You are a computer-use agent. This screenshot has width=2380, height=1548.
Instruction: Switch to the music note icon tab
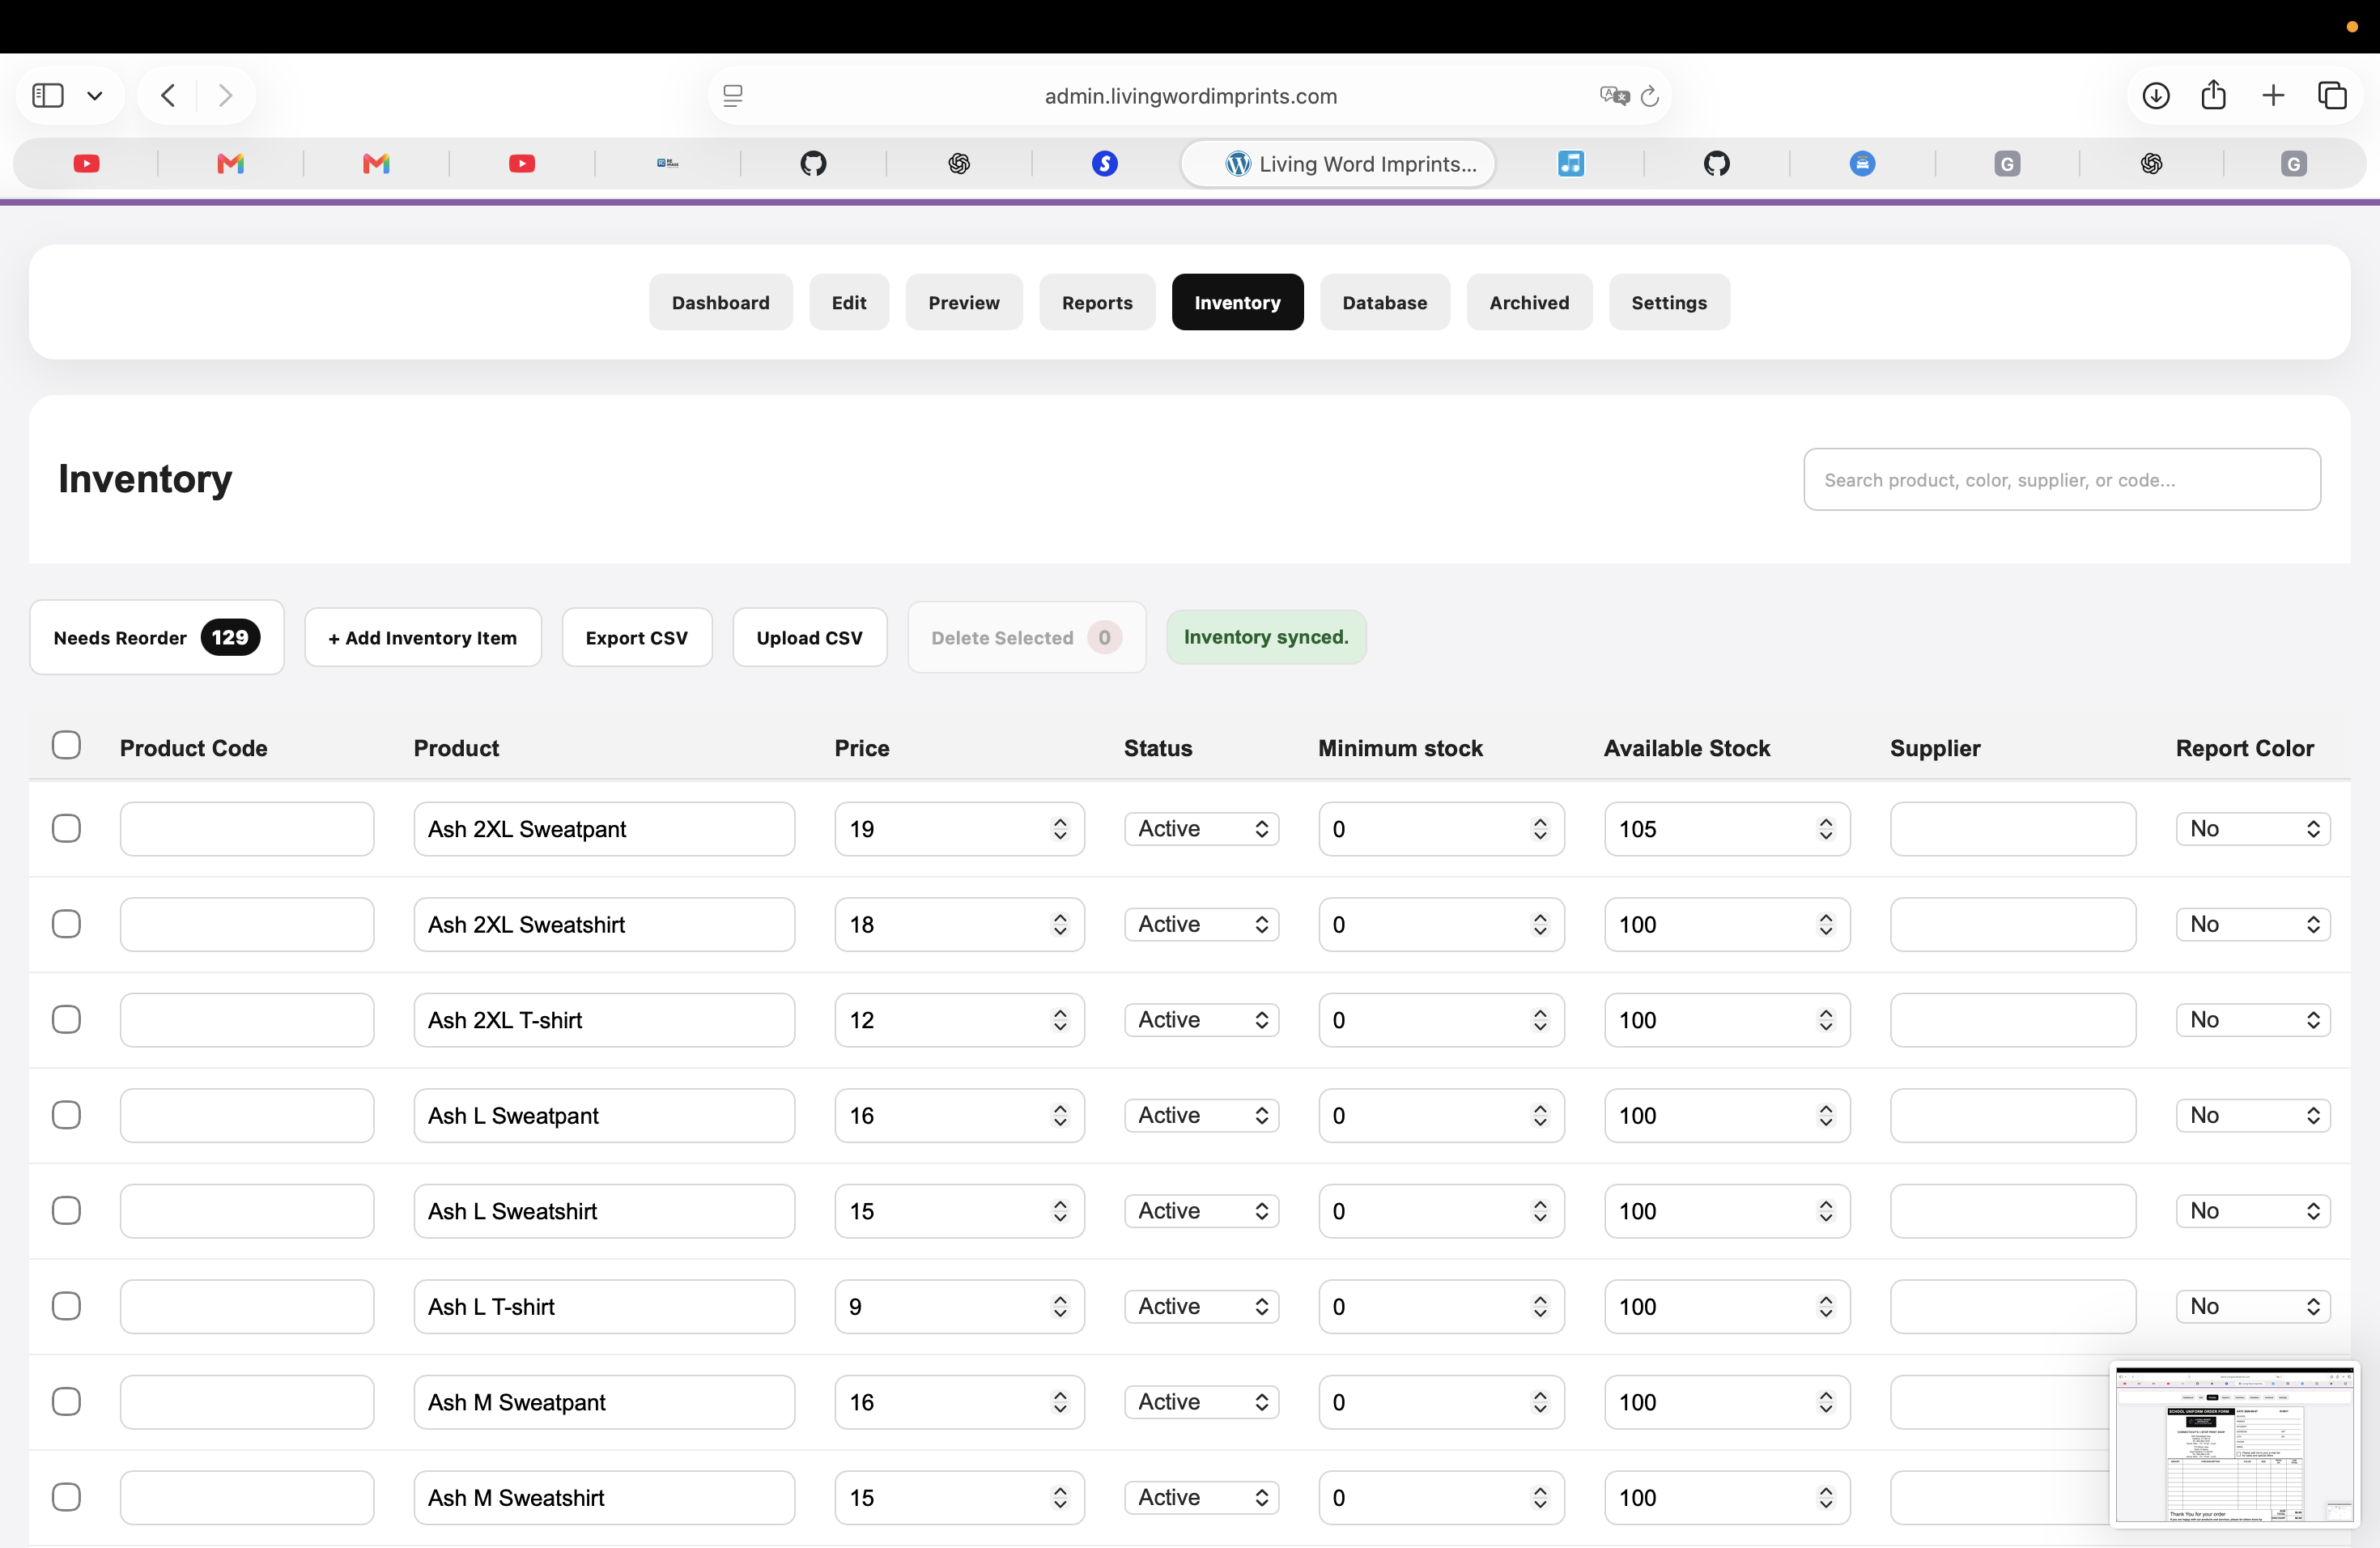(1571, 164)
